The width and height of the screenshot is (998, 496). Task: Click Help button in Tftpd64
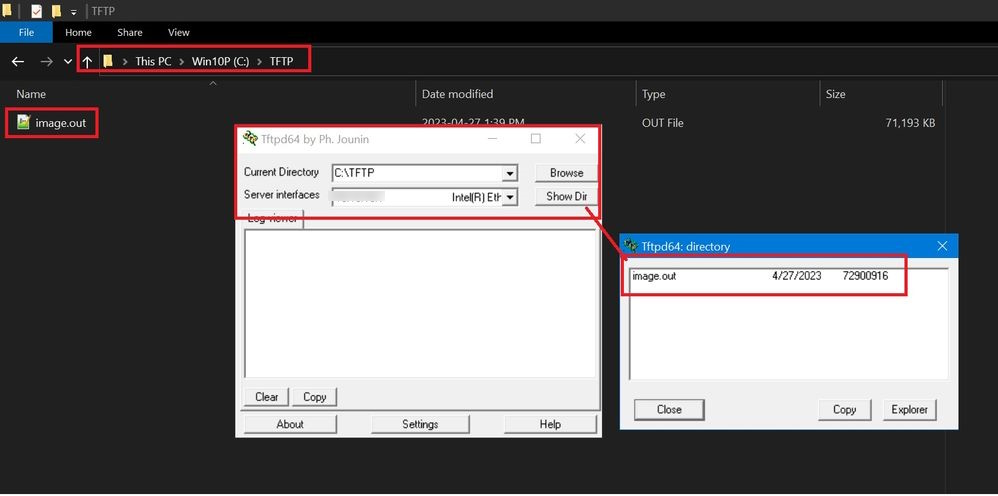550,424
